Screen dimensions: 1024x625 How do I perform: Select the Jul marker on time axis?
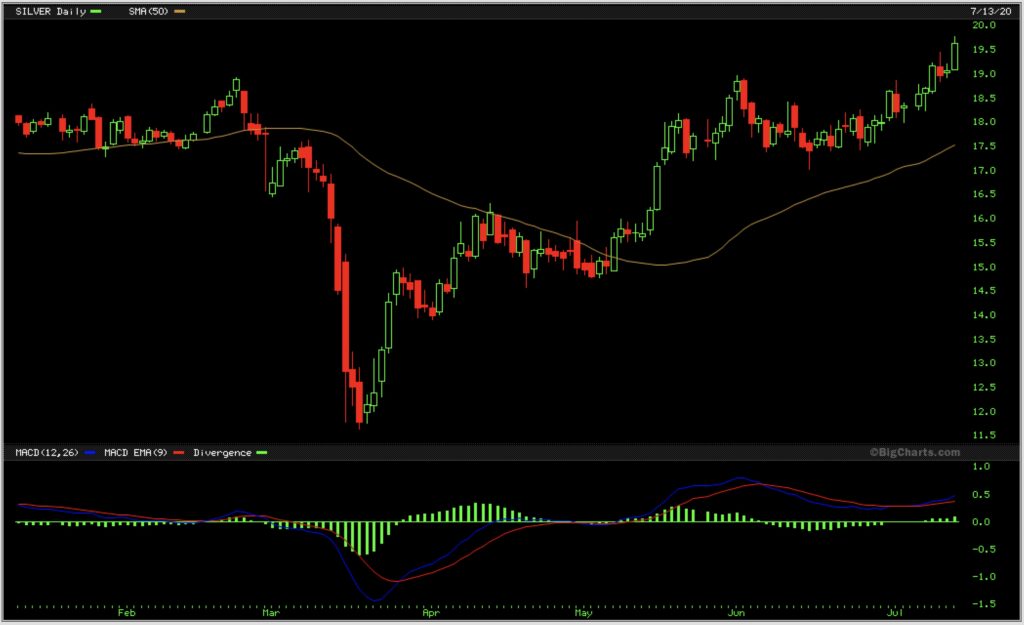pyautogui.click(x=896, y=614)
